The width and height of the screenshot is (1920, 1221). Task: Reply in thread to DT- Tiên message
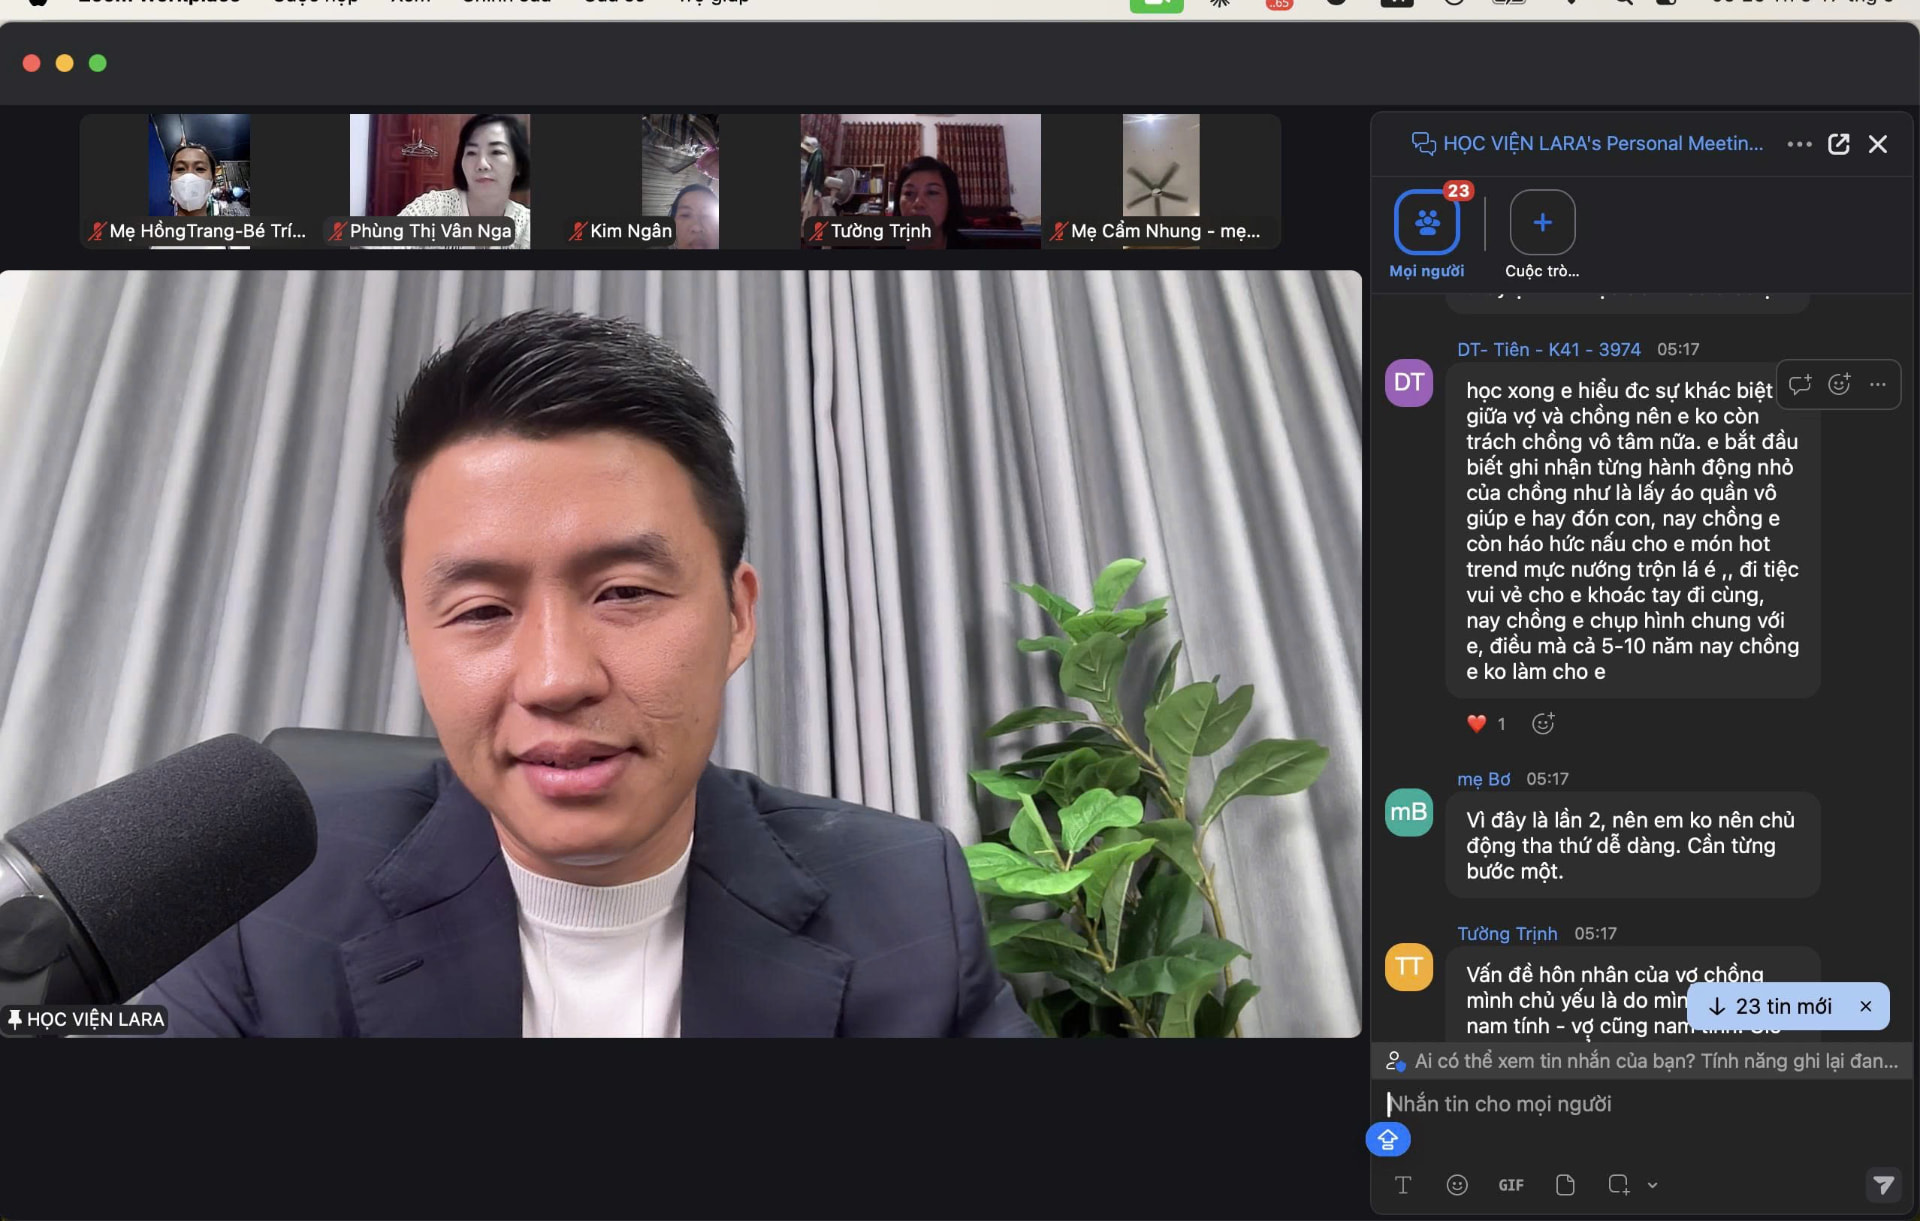[x=1800, y=384]
